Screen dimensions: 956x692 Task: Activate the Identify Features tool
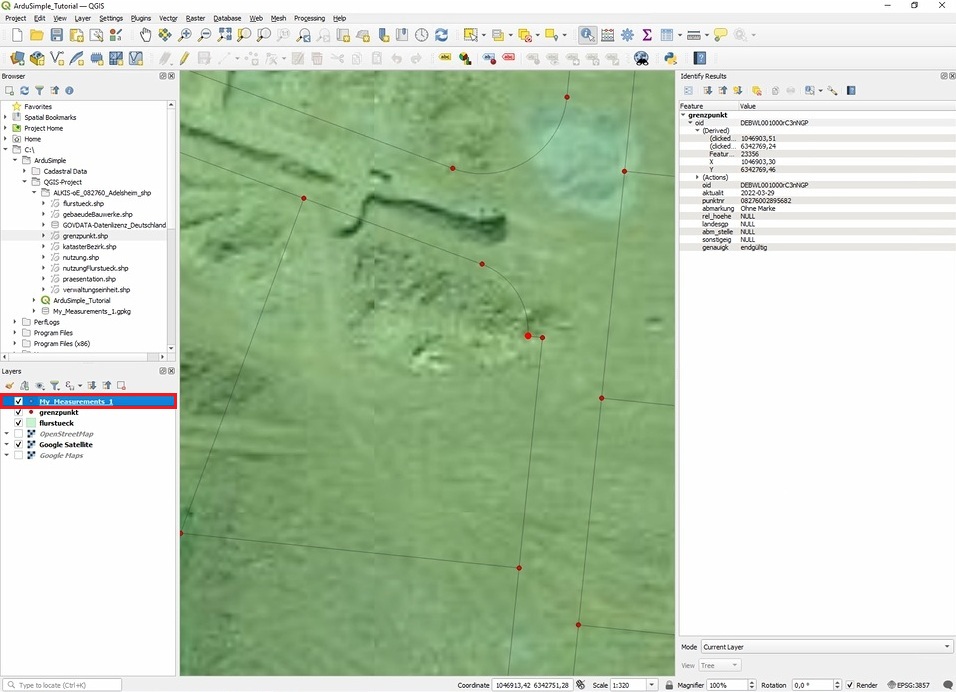587,35
